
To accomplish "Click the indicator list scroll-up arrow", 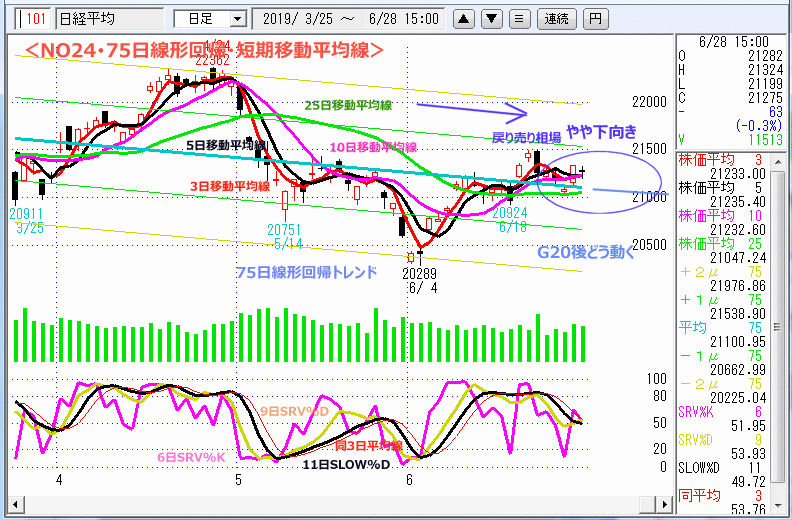I will tap(783, 158).
